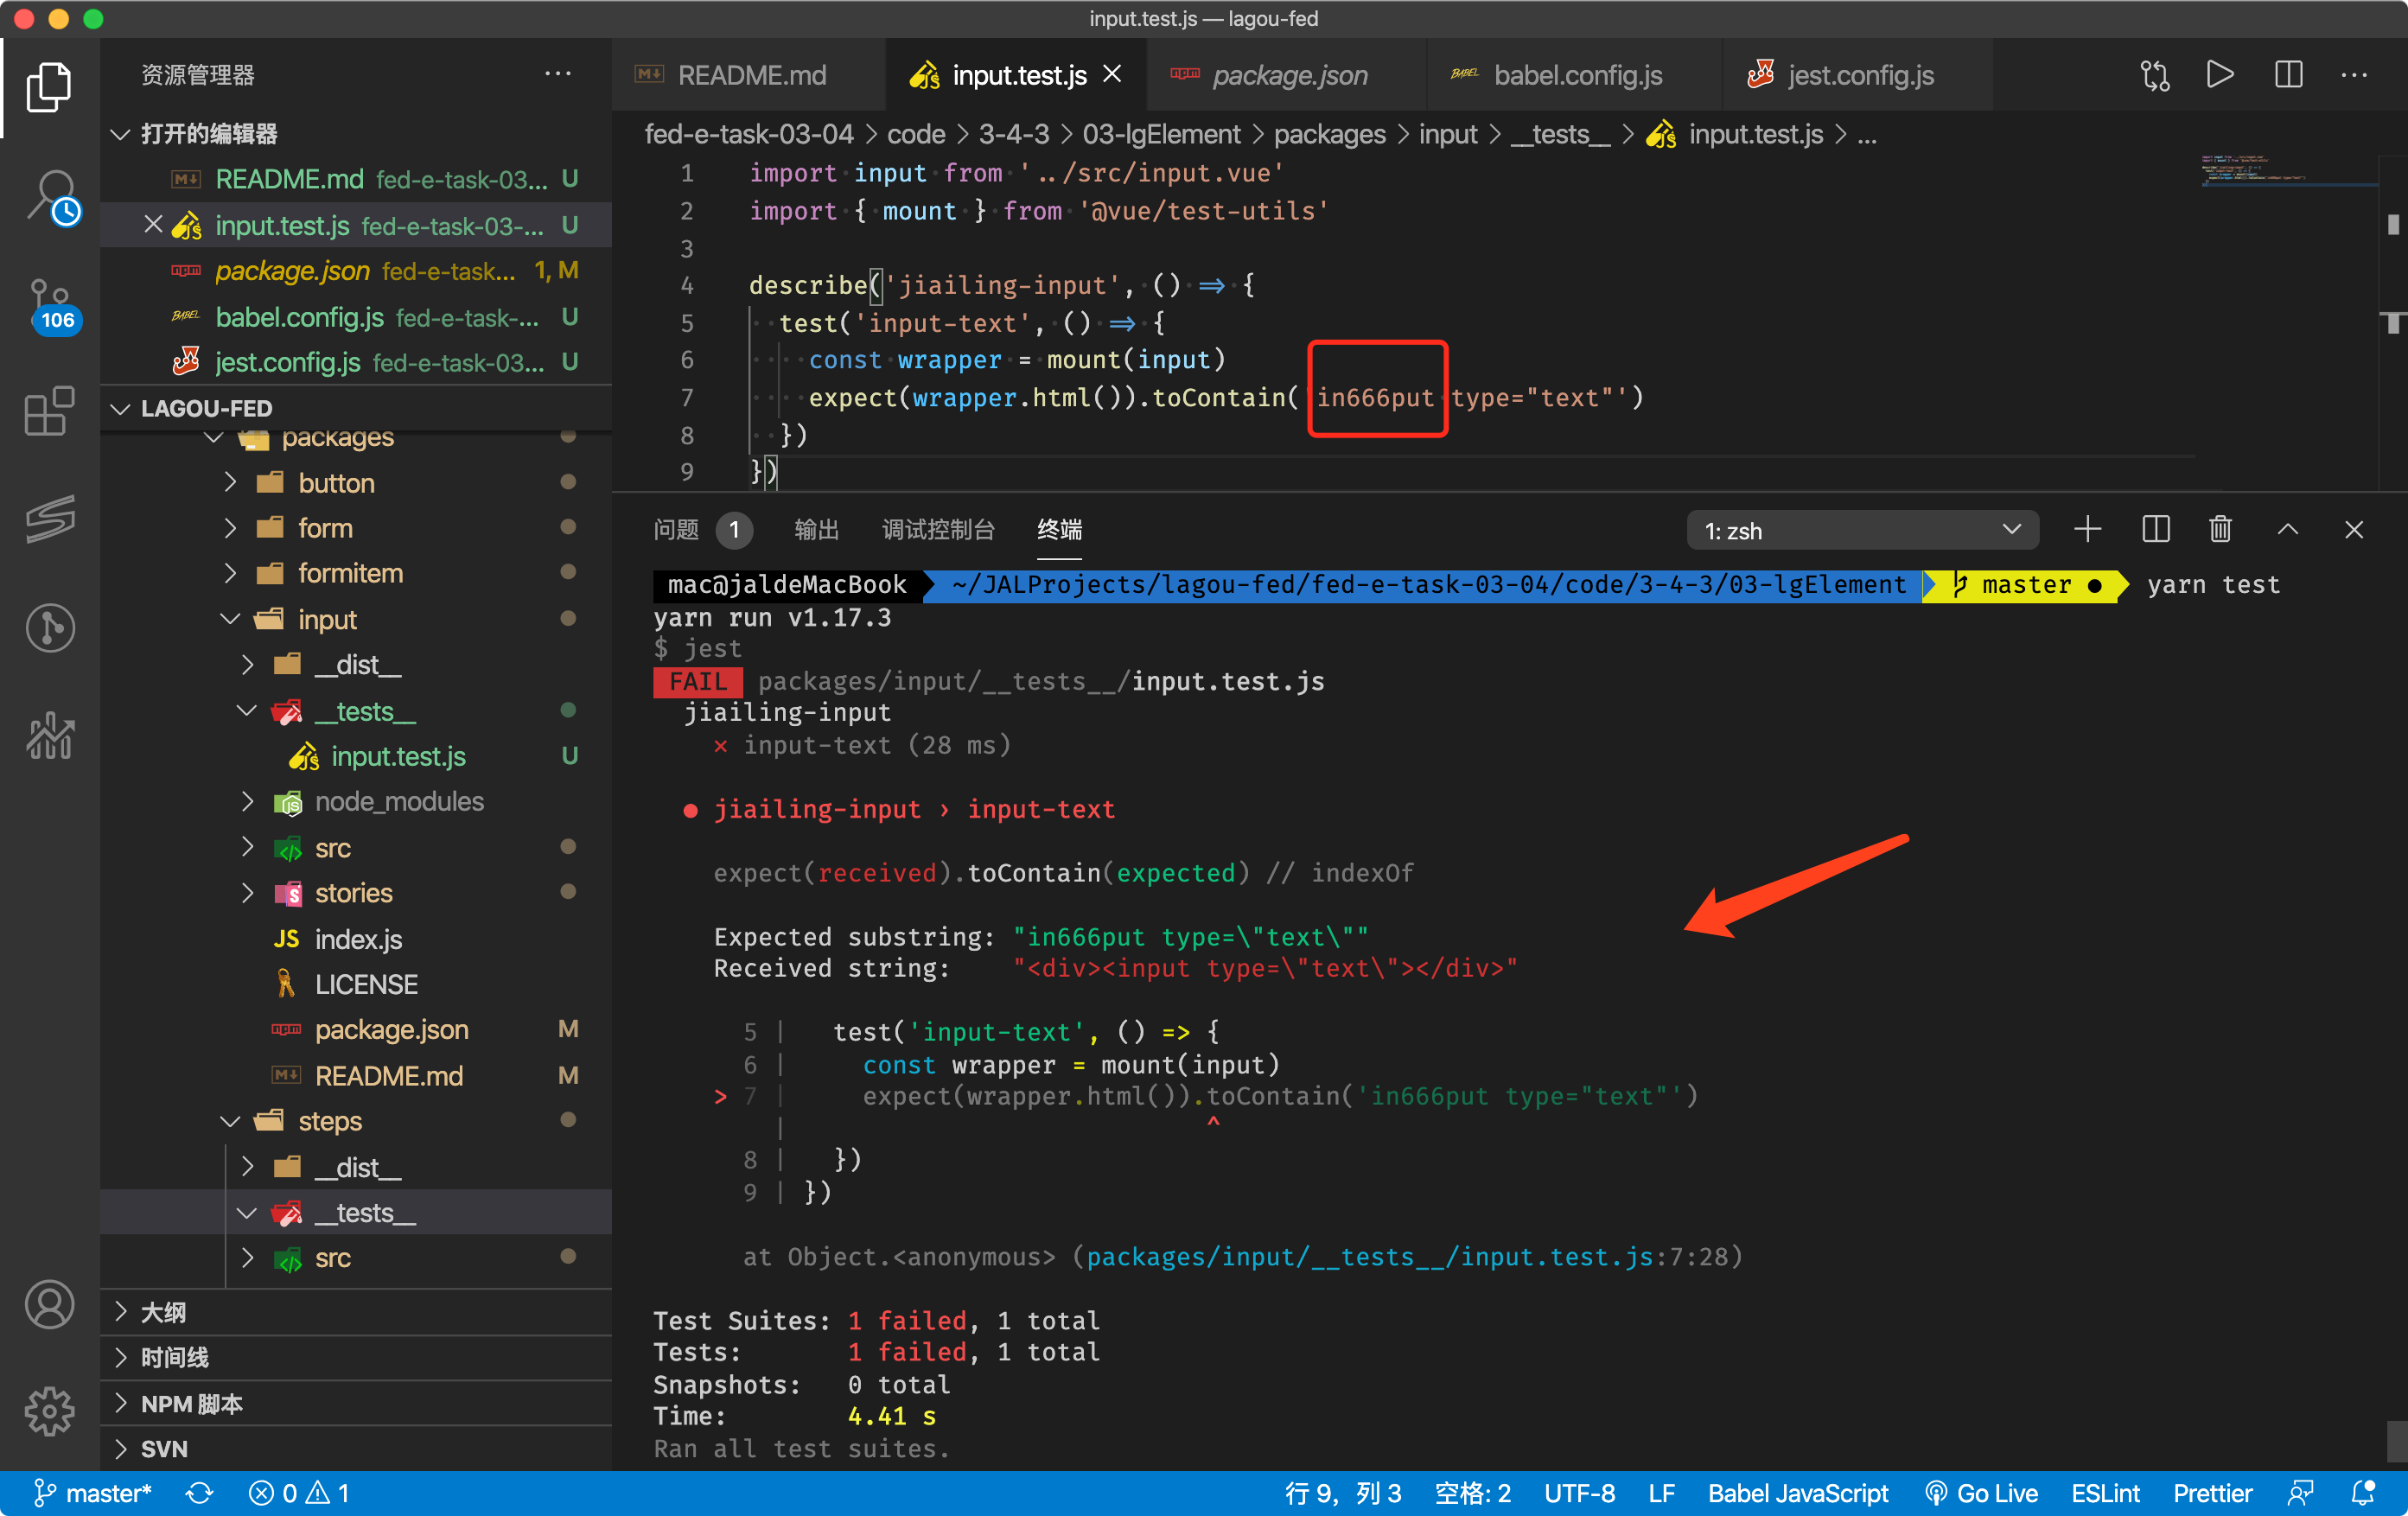Switch to the 调试控制台 panel tab
This screenshot has width=2408, height=1516.
click(x=938, y=530)
